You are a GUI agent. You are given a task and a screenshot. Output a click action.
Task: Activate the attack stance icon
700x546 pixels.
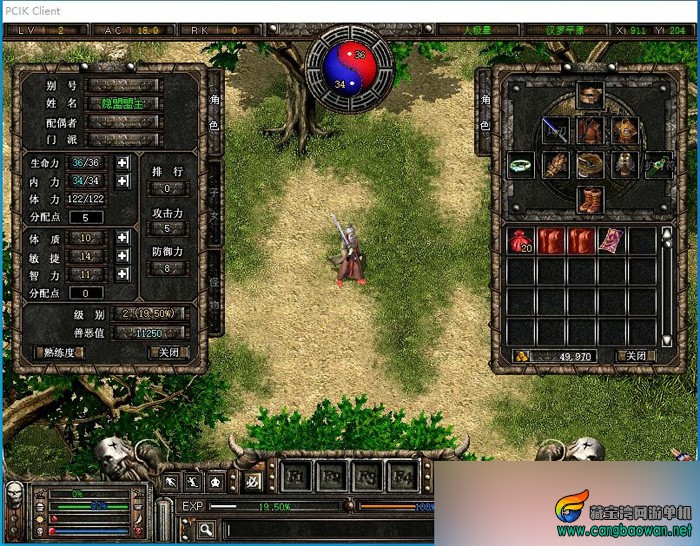coord(193,482)
